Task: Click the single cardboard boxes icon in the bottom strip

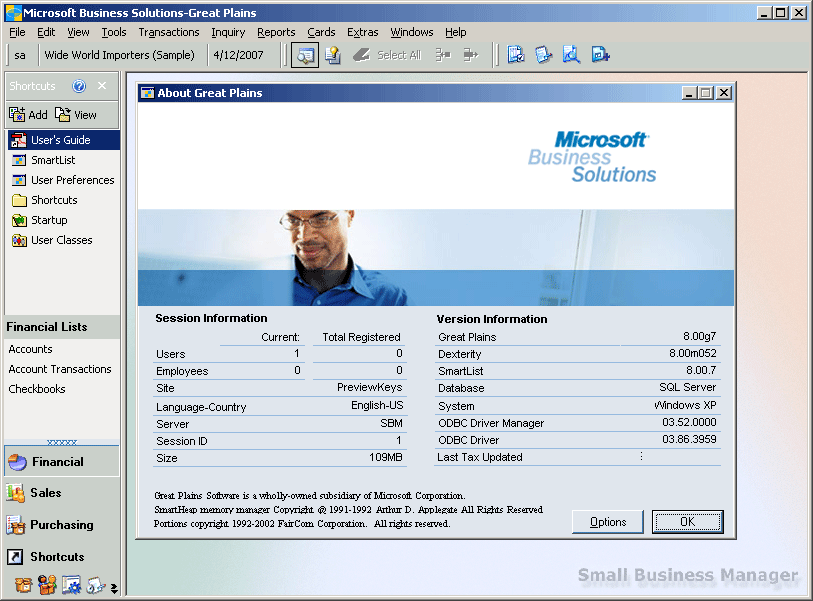Action: click(x=23, y=585)
